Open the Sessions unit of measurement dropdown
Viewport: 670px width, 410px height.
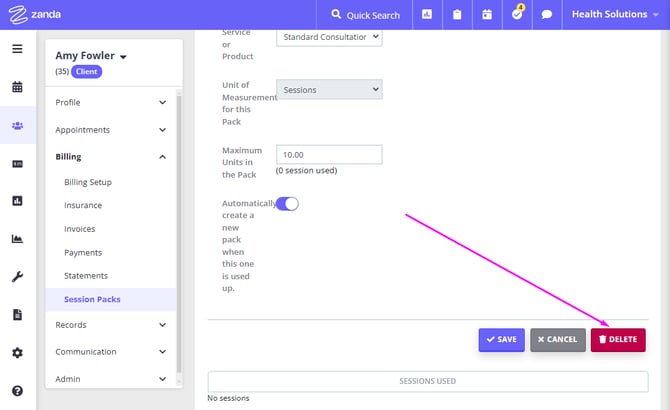[x=329, y=90]
